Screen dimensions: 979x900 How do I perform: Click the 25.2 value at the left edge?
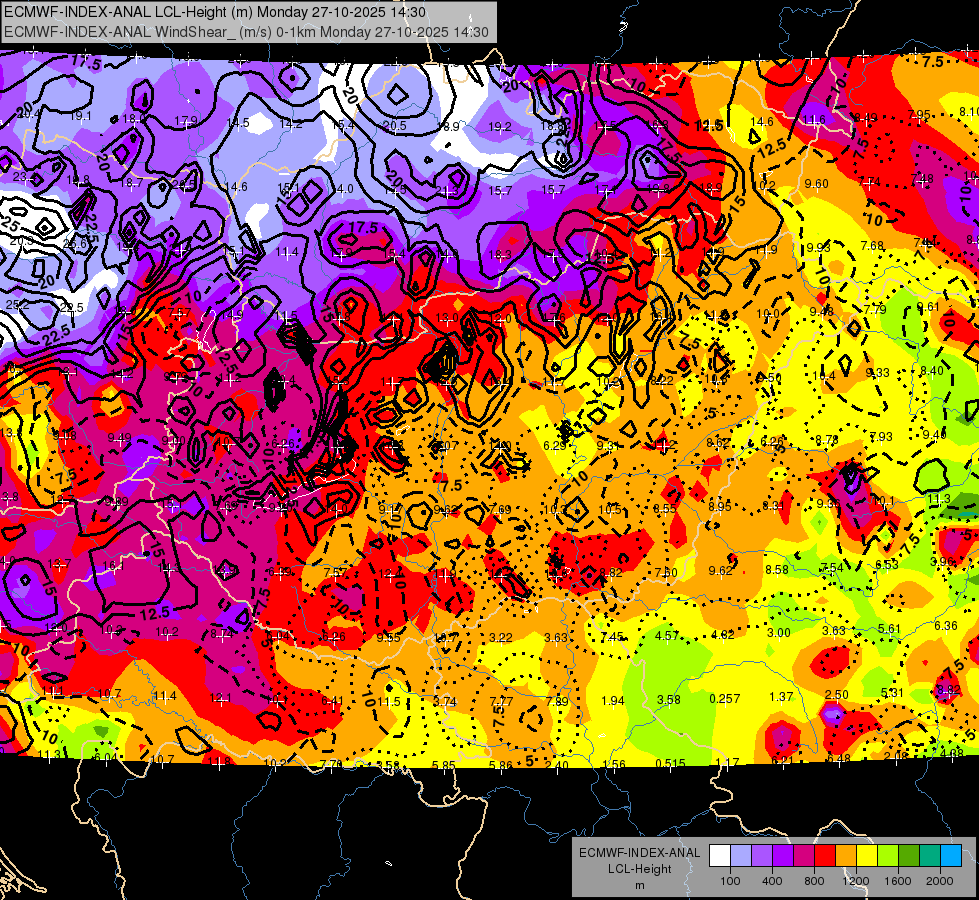coord(17,305)
